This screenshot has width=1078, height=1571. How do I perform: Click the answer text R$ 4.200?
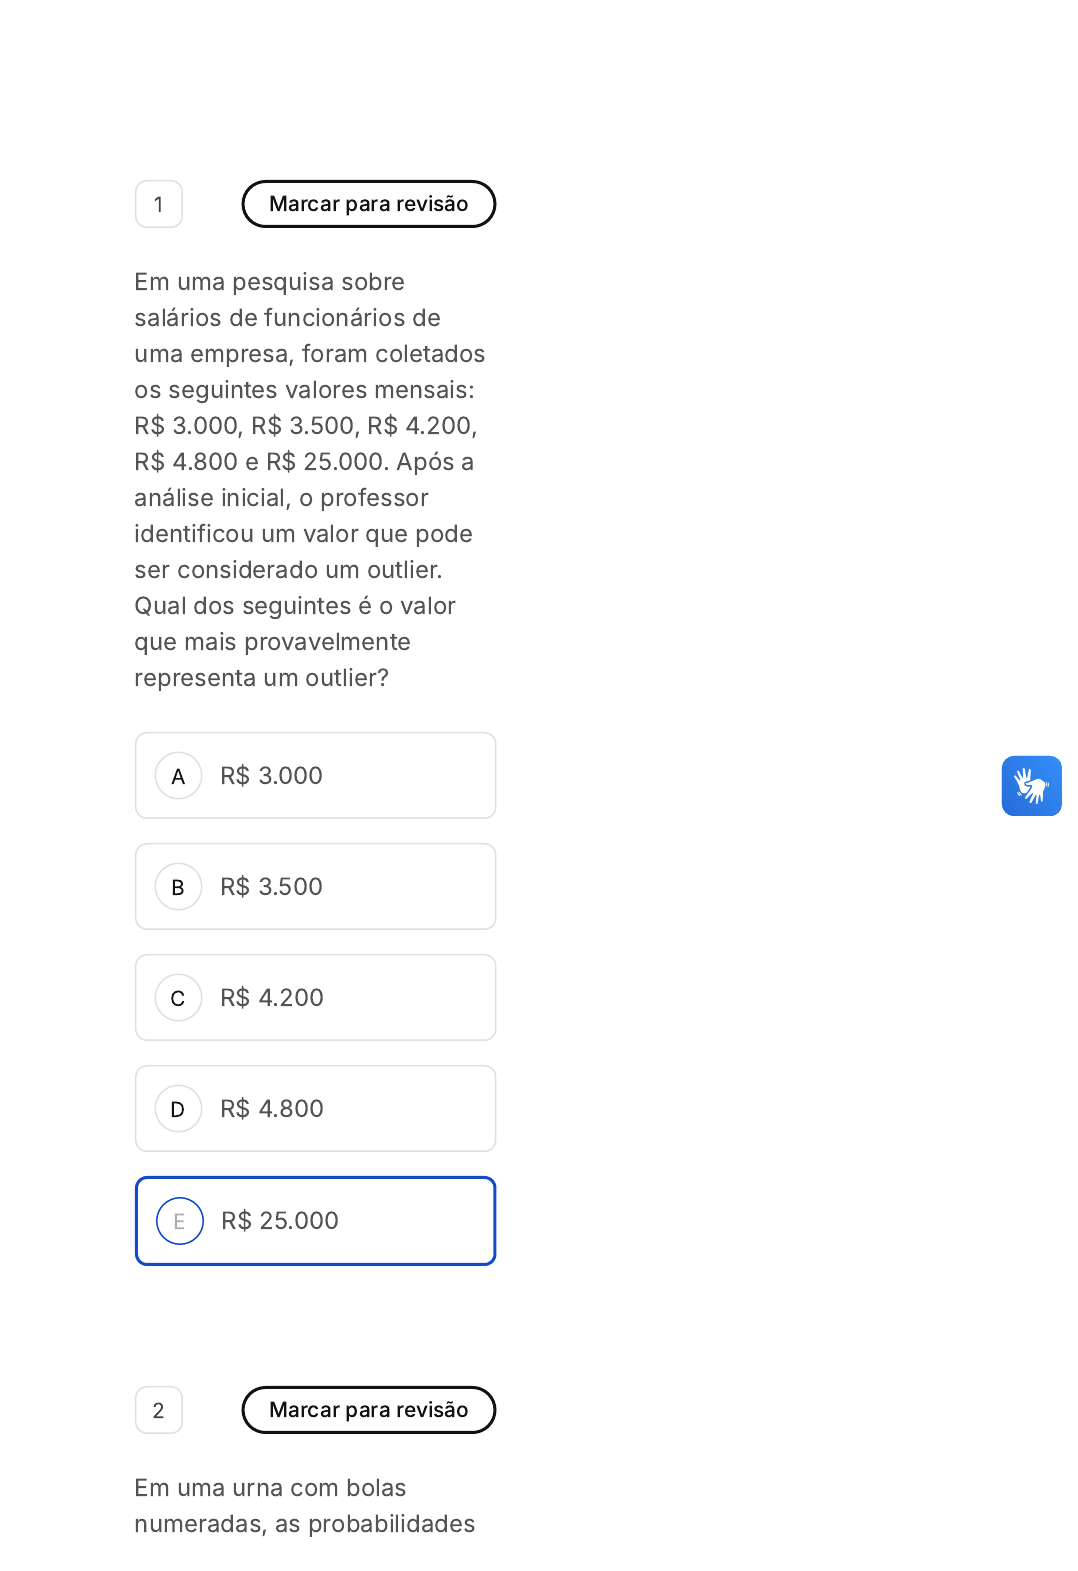(272, 998)
